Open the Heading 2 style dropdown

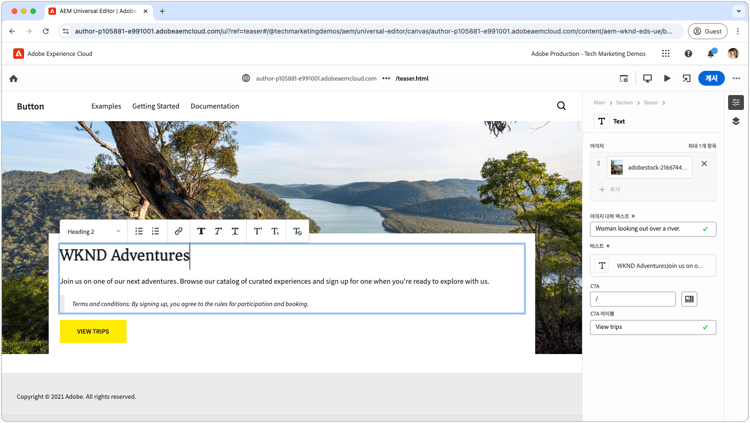(93, 232)
